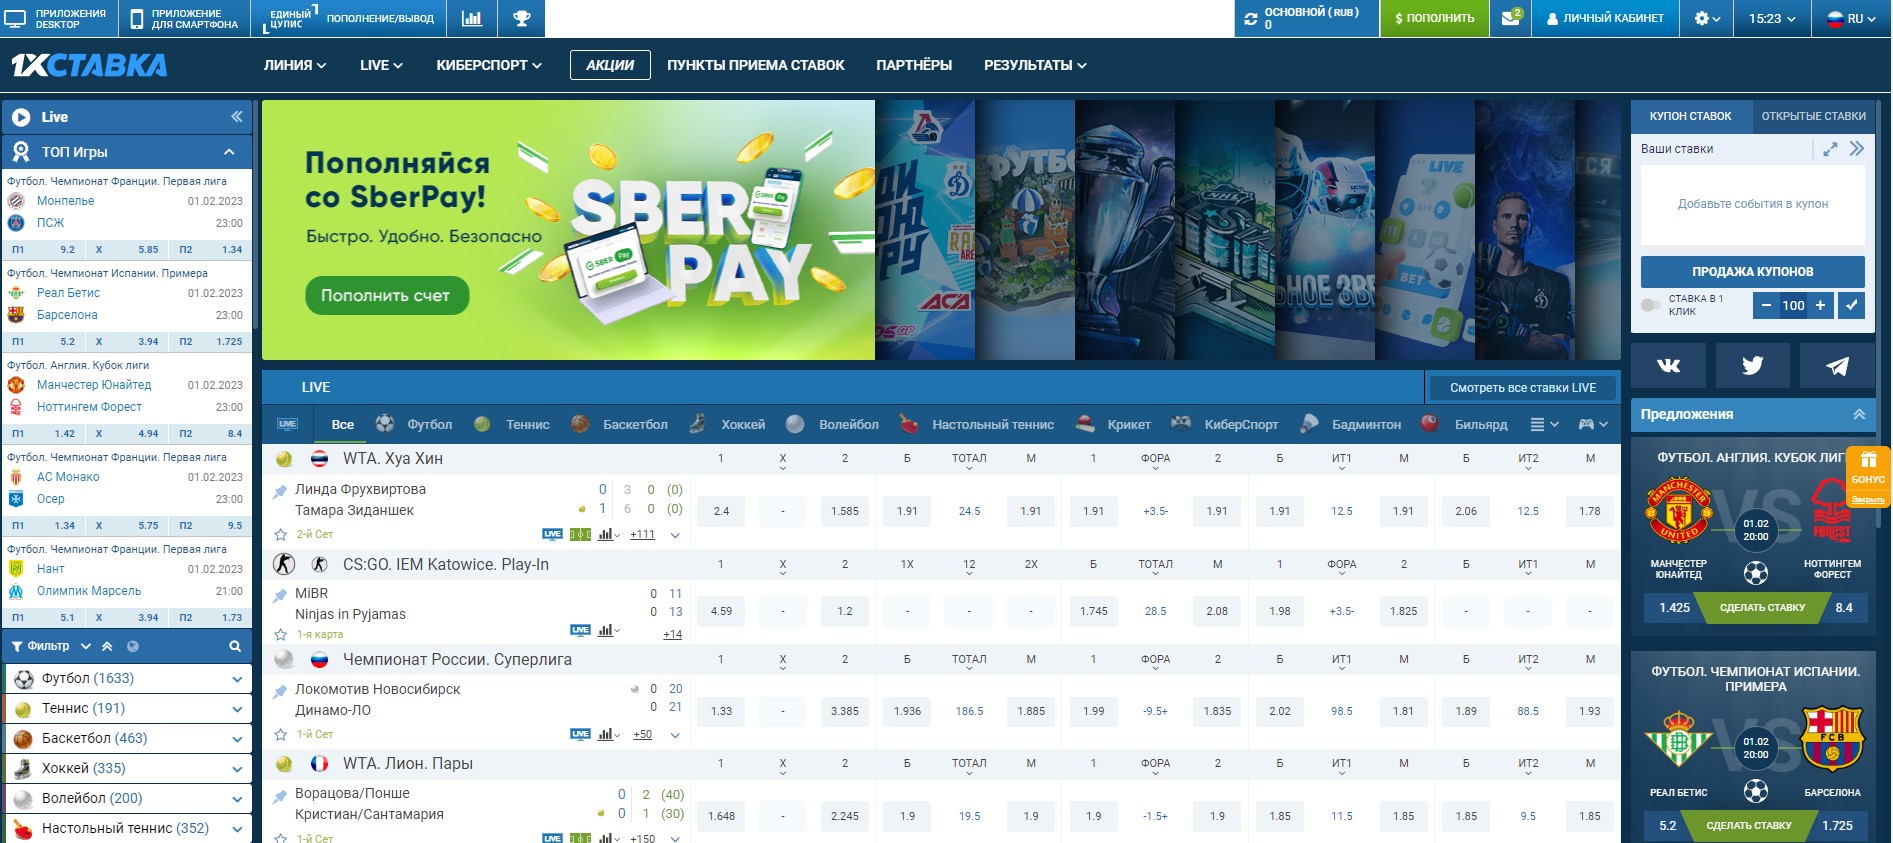Collapse all sports with the double-chevron icon

(108, 646)
